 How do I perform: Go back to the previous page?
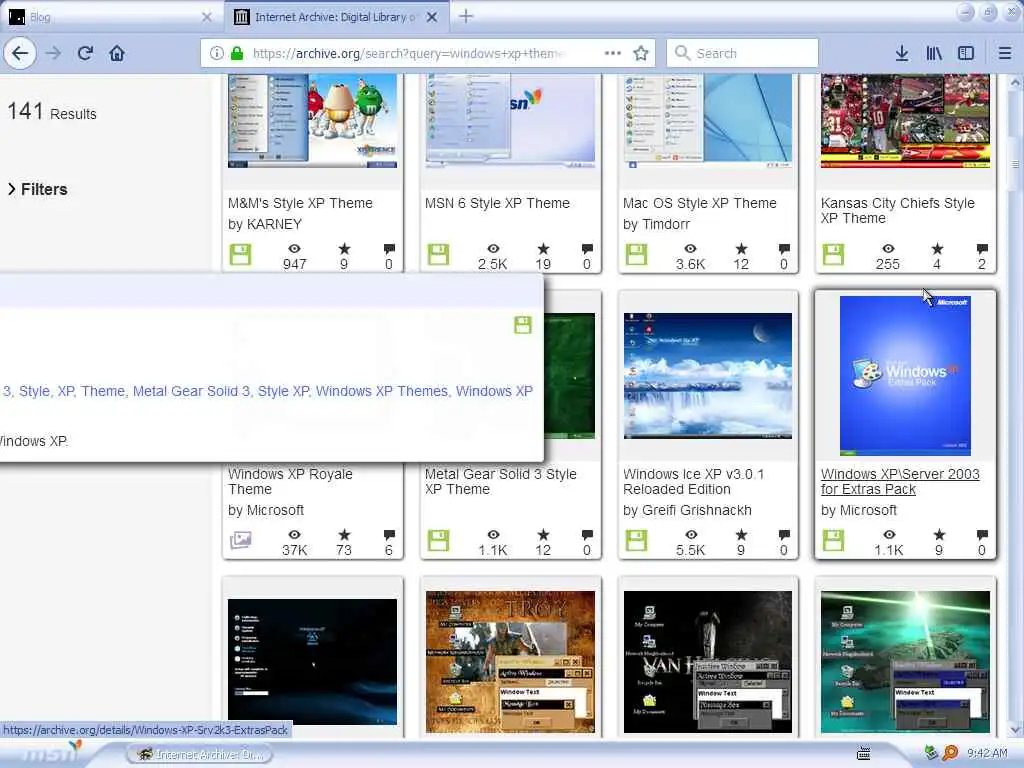[x=20, y=53]
